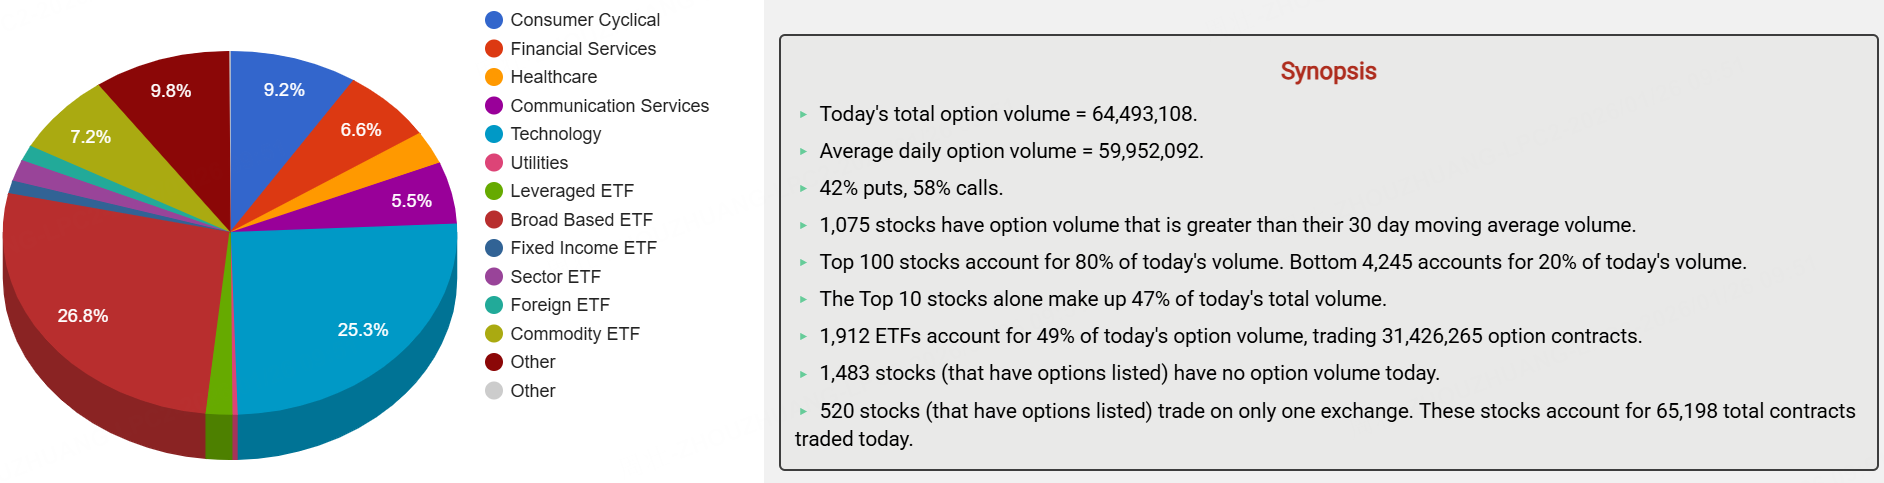Click the Foreign ETF legend entry
This screenshot has height=483, width=1884.
559,305
